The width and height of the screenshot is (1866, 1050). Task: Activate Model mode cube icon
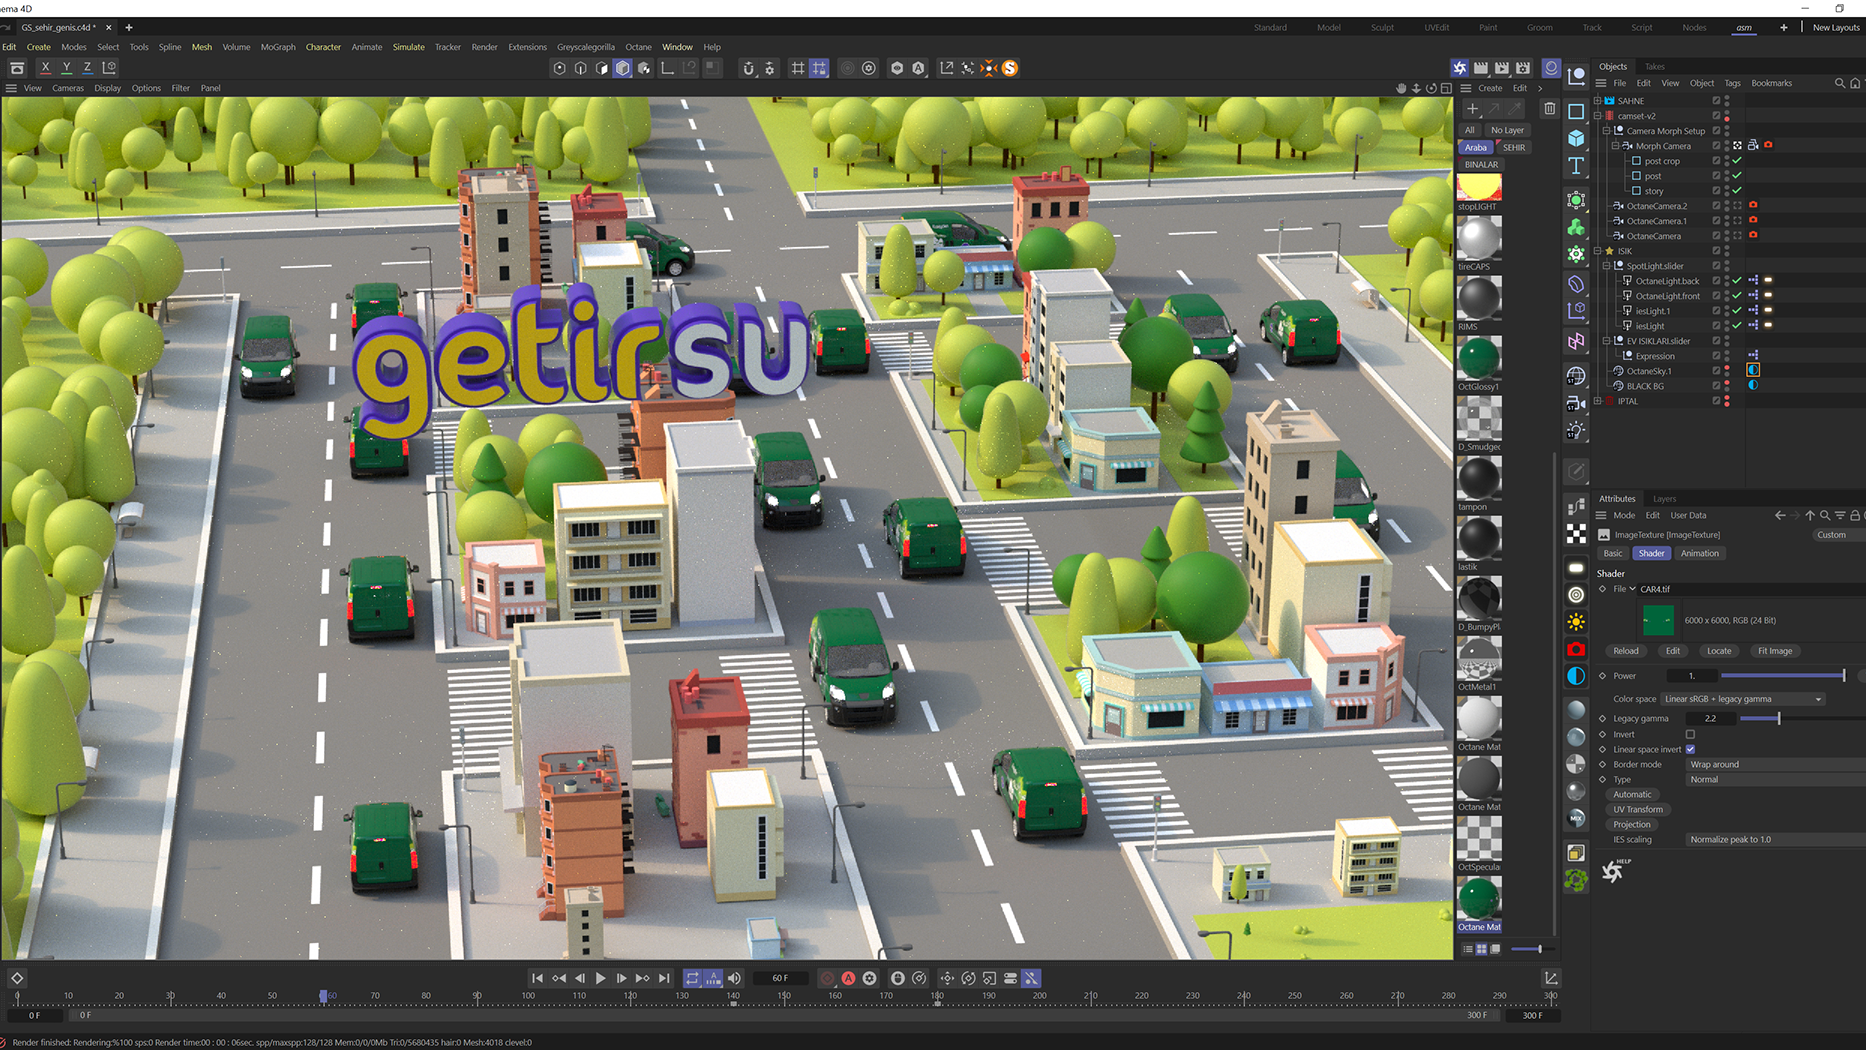point(622,68)
